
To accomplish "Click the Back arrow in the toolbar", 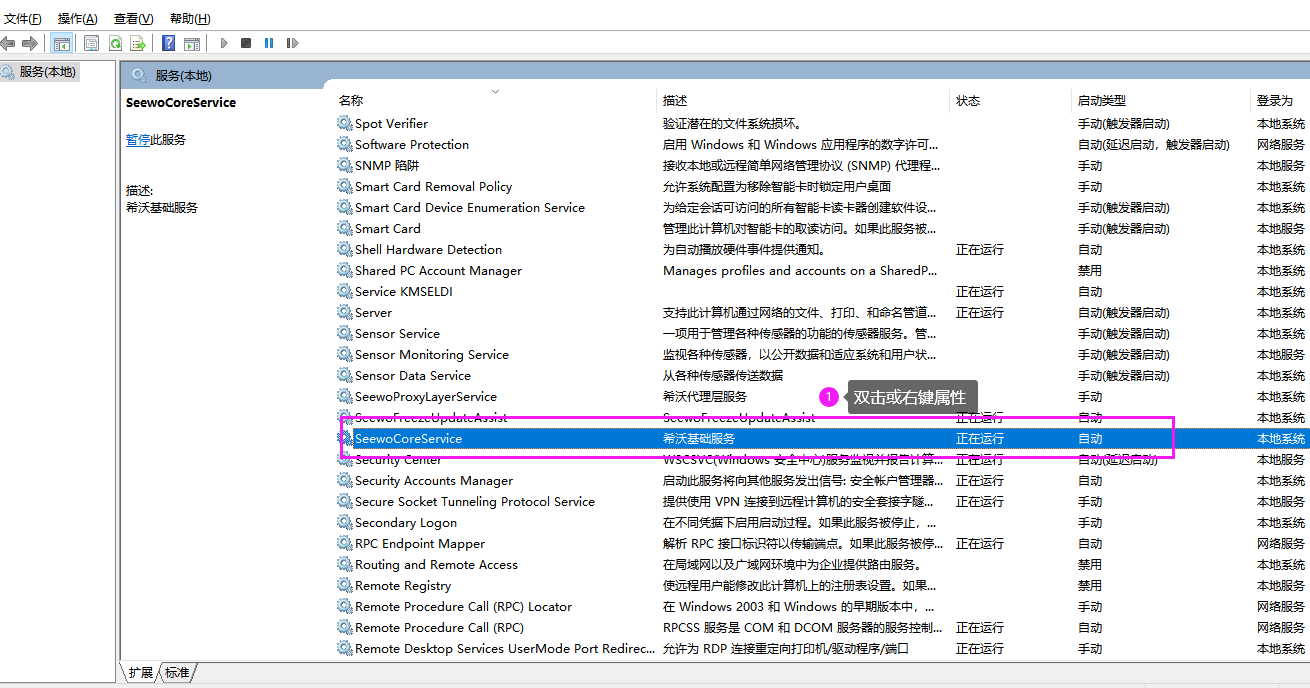I will point(9,43).
